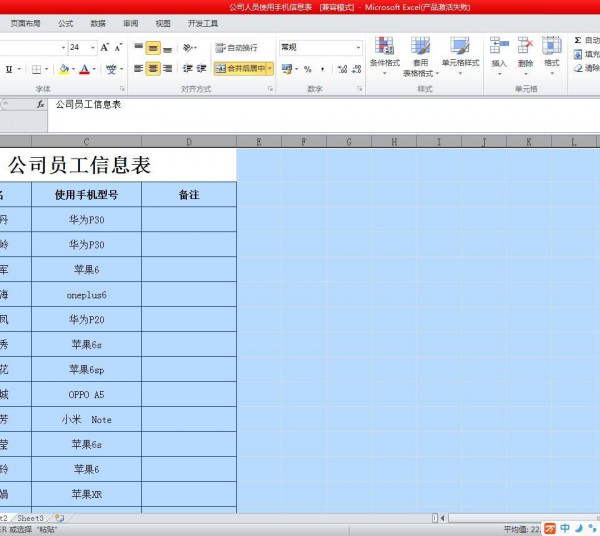Screen dimensions: 600x536
Task: Open the 数据 ribbon tab
Action: pyautogui.click(x=98, y=23)
